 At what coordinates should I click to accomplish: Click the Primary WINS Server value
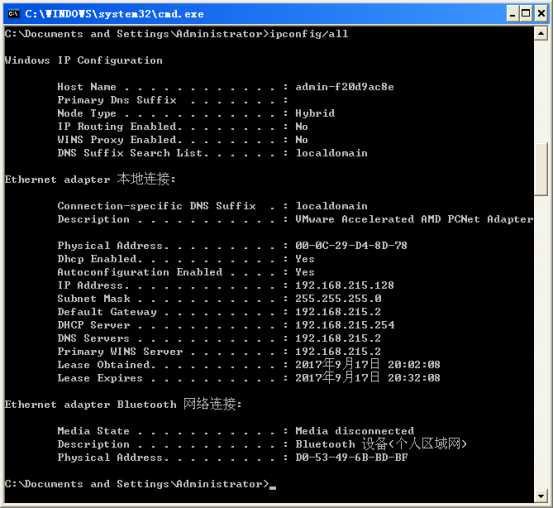pos(338,352)
